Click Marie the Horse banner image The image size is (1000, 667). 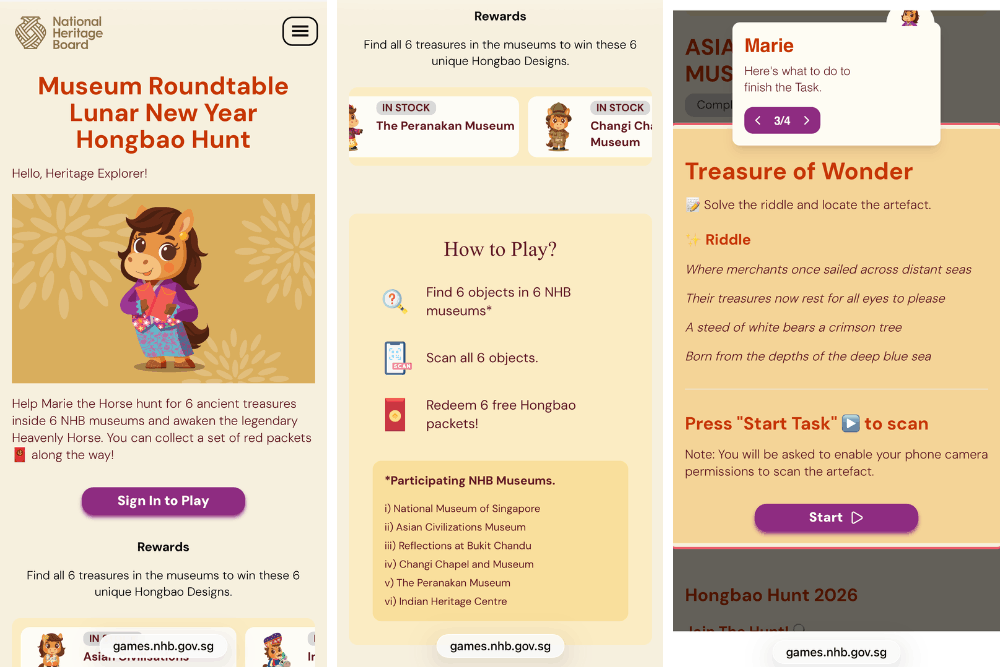pos(163,288)
